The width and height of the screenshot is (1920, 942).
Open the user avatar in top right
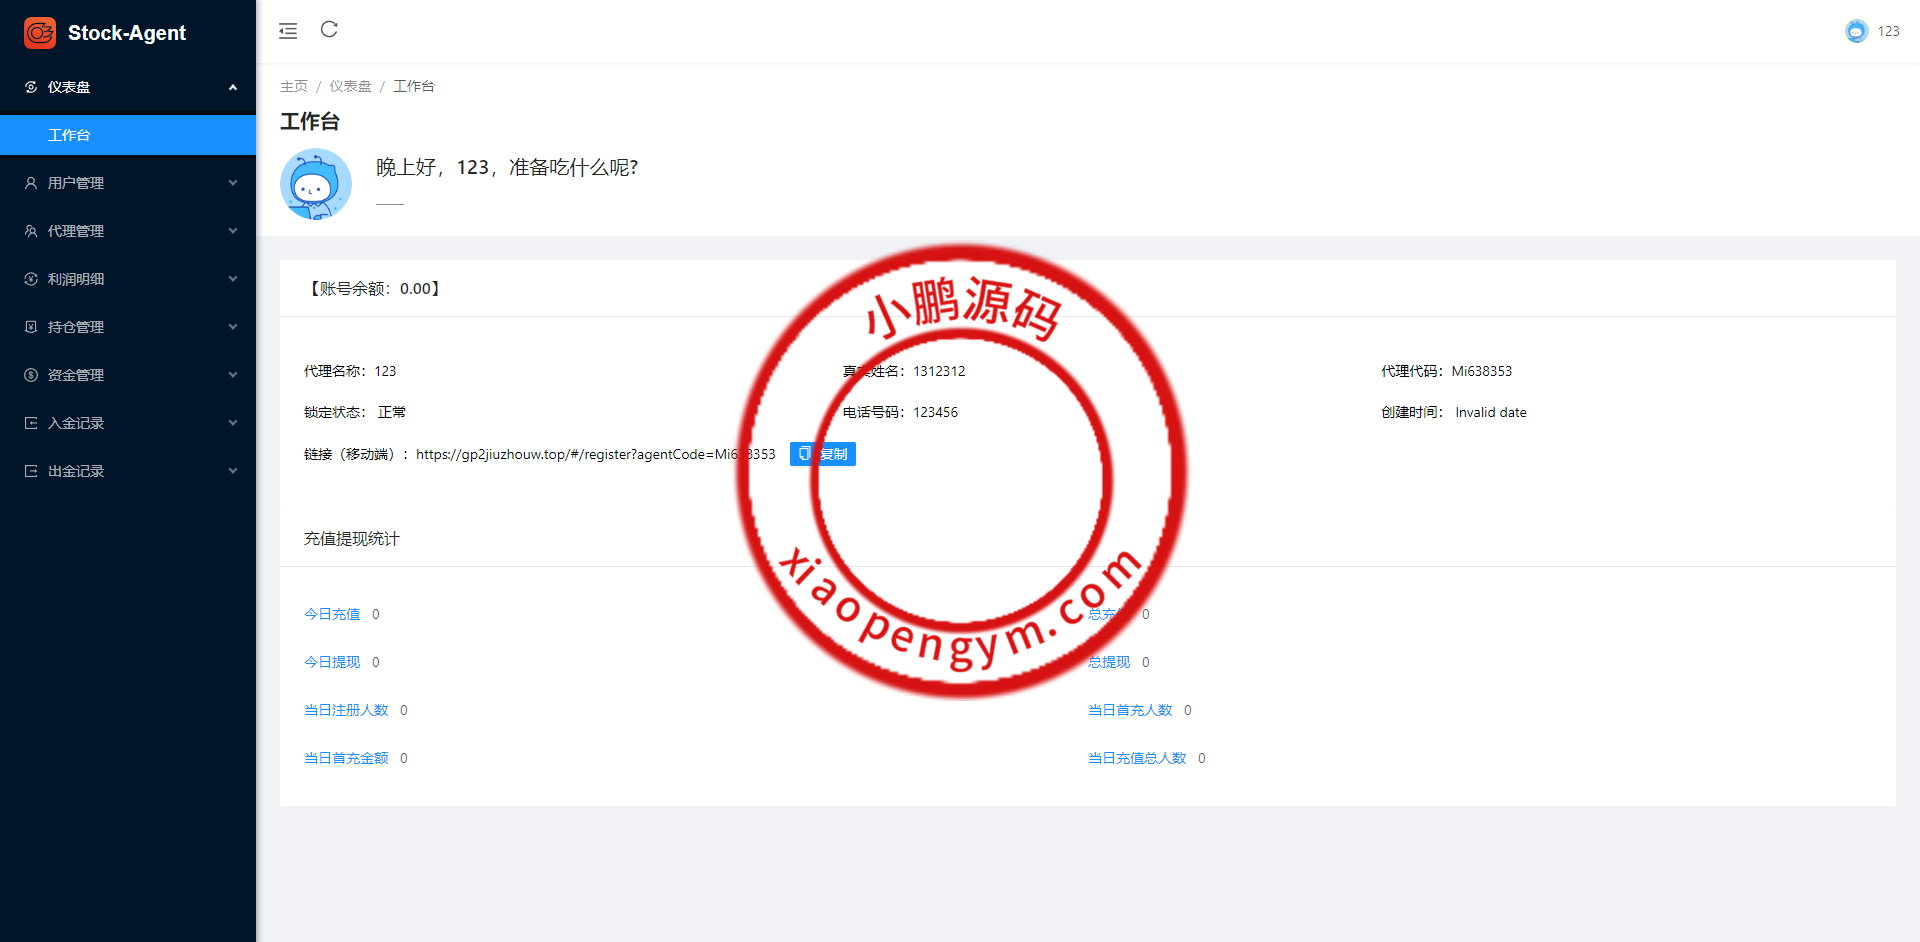1856,31
